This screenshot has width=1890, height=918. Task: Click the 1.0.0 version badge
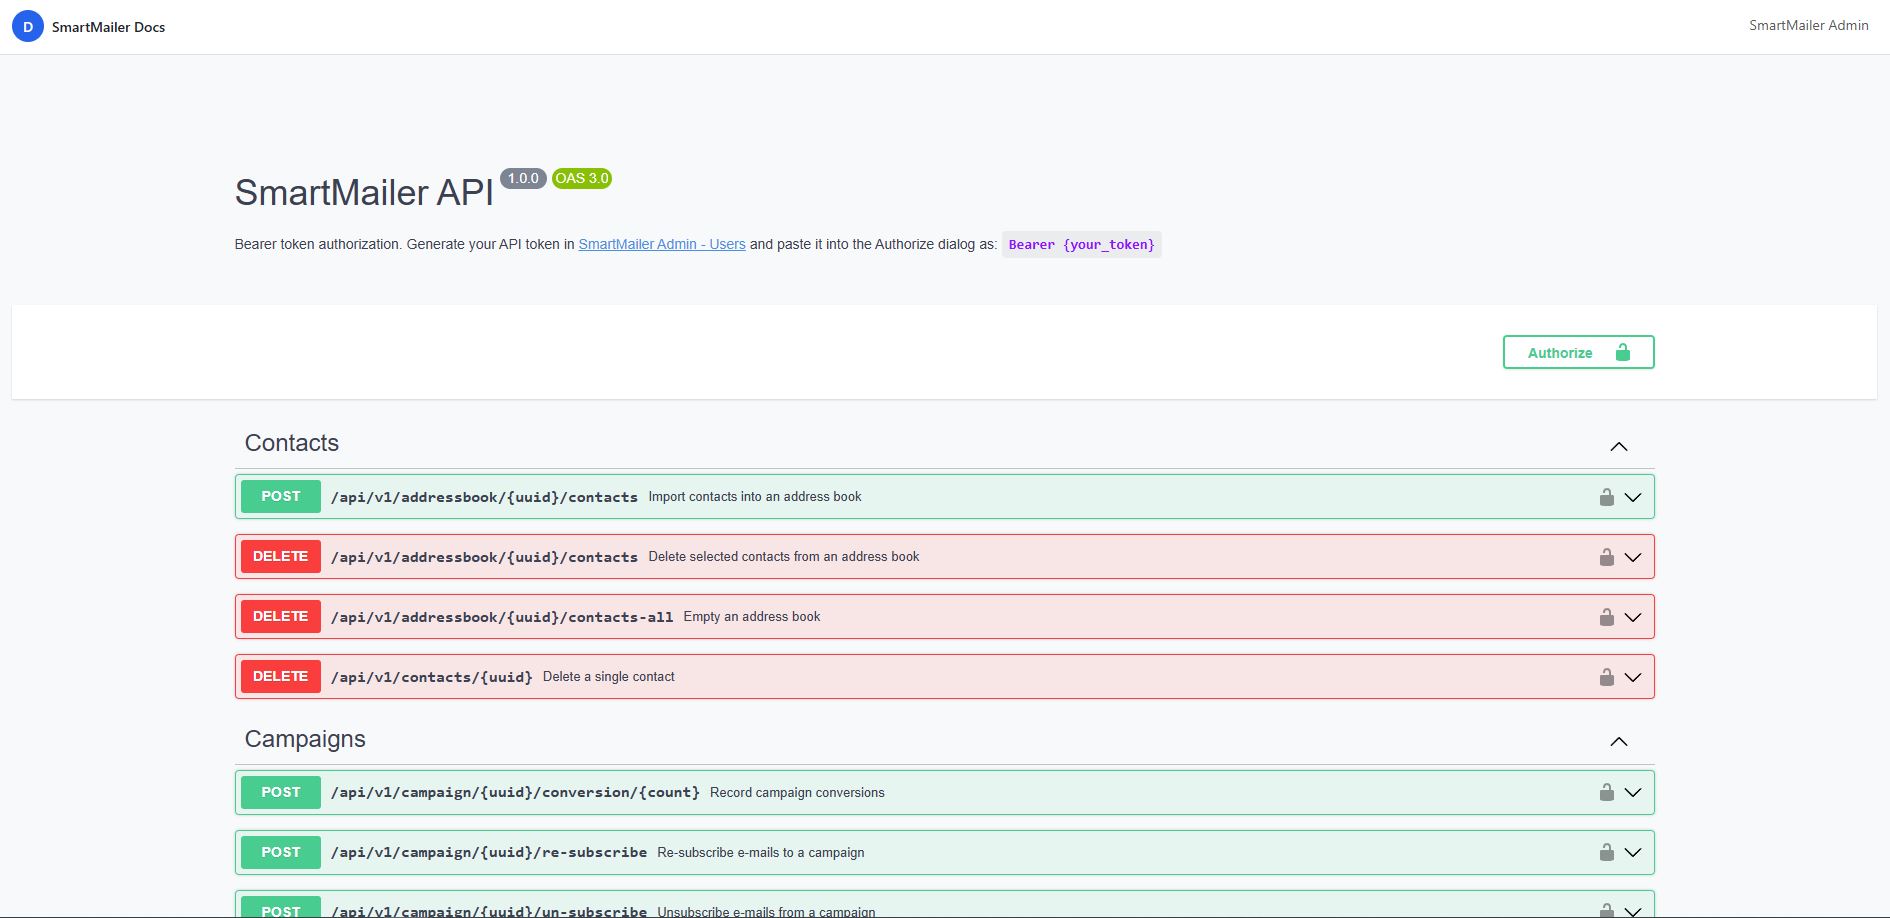(523, 178)
